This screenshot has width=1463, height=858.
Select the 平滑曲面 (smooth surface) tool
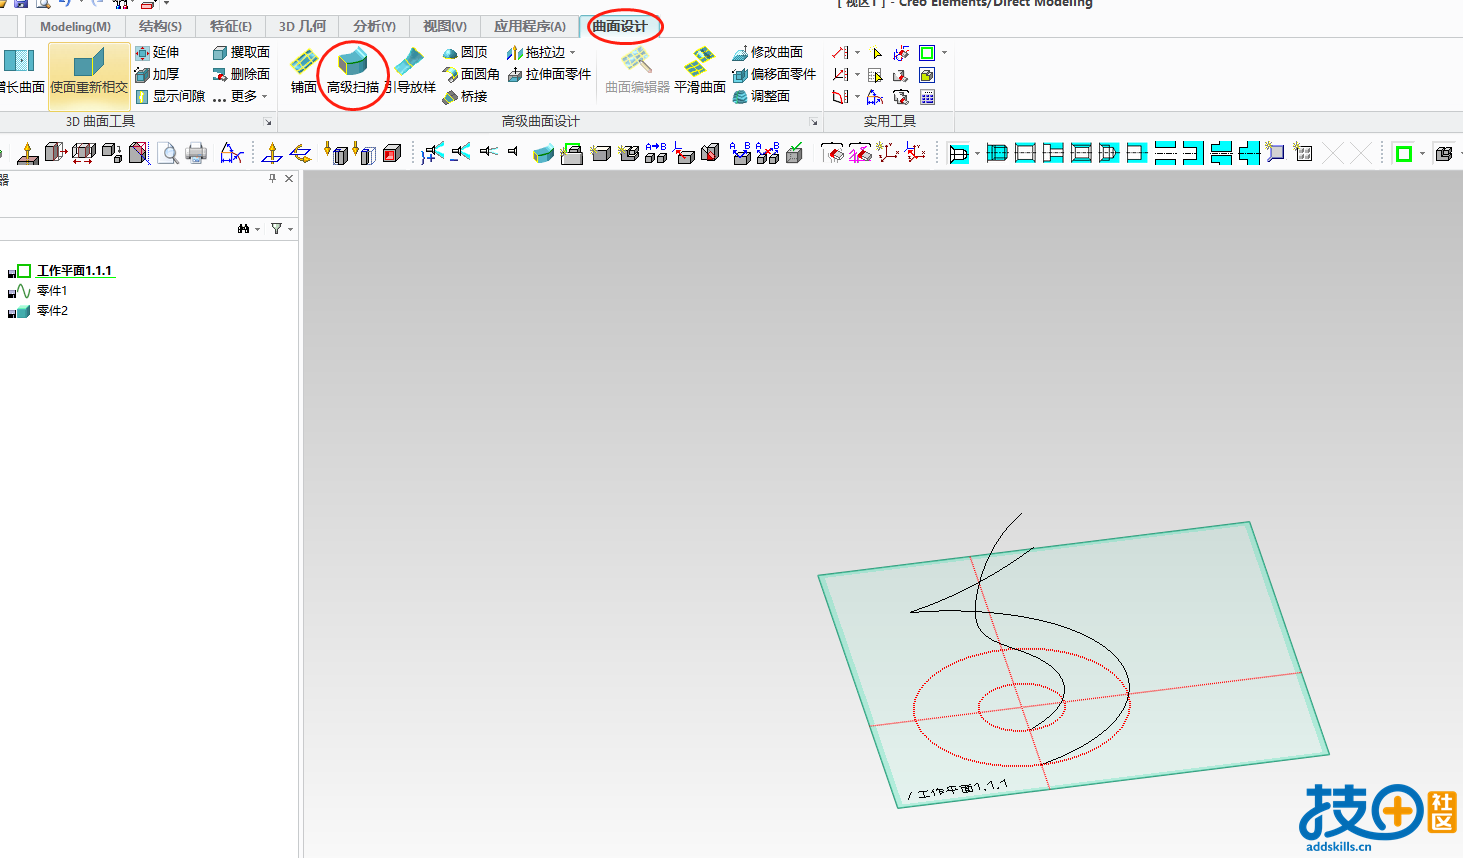(x=699, y=72)
